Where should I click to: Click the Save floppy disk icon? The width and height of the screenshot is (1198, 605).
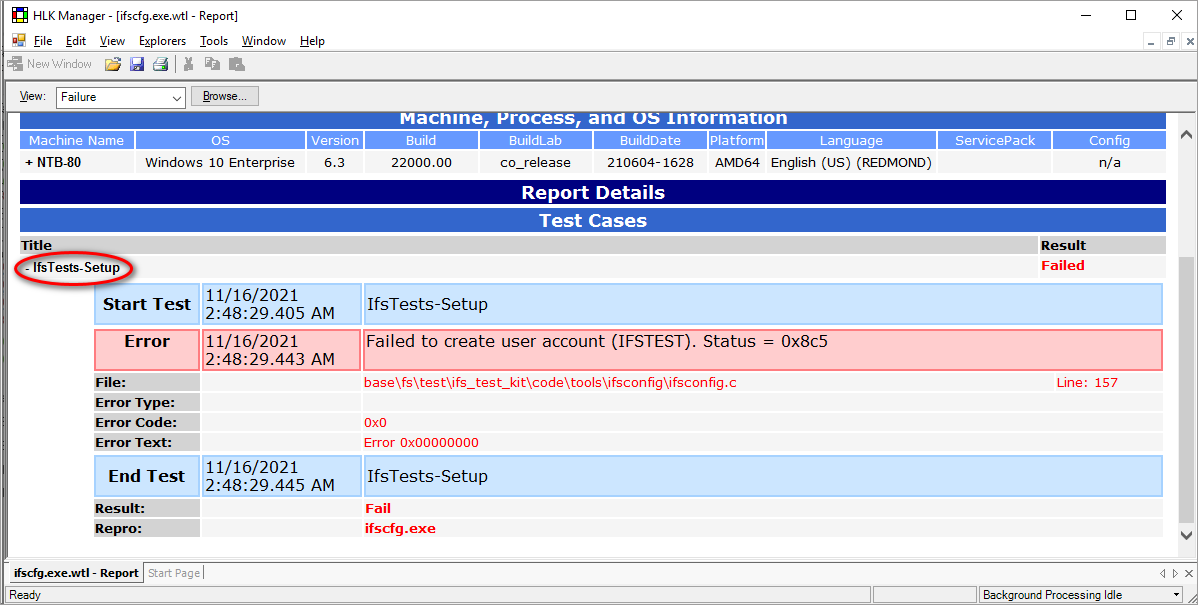pos(137,64)
